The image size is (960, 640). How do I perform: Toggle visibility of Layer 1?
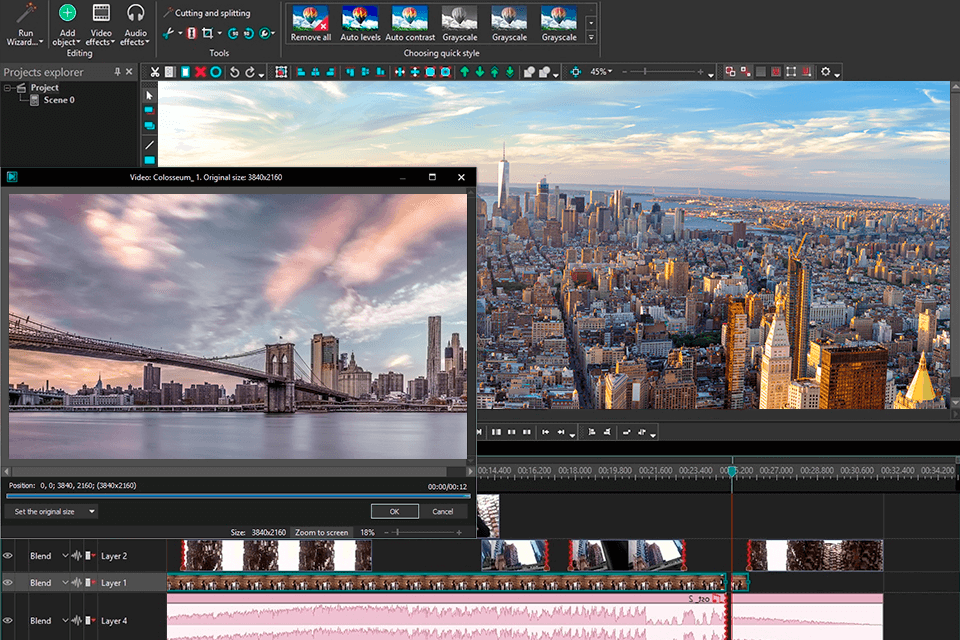pos(8,582)
